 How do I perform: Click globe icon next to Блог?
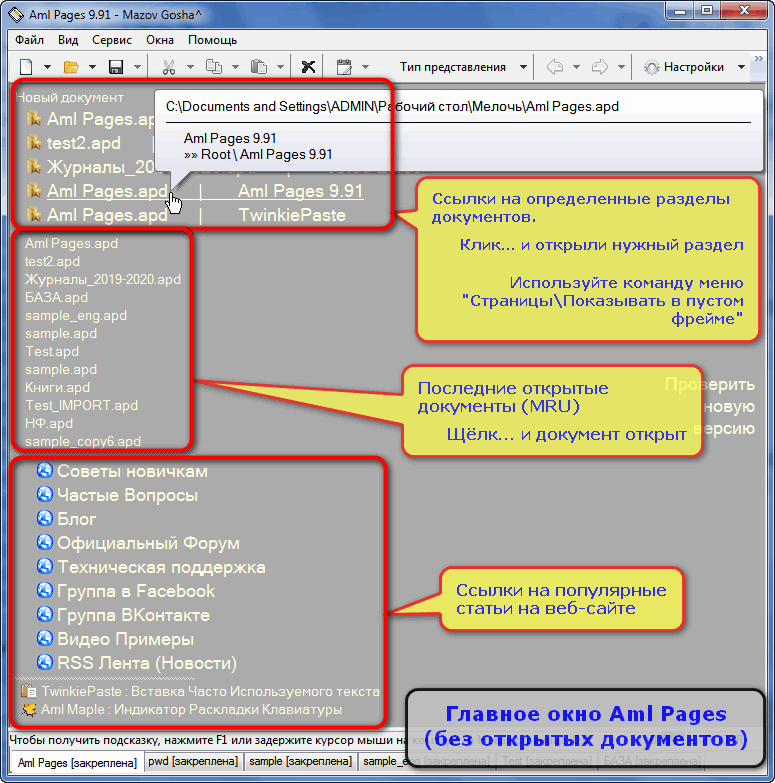tap(44, 518)
